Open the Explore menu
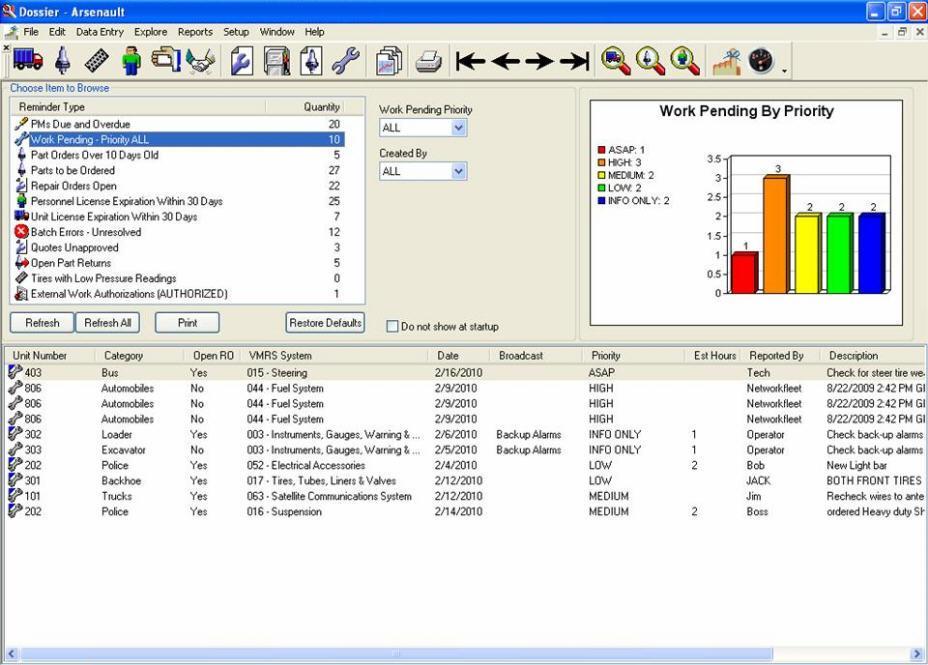The width and height of the screenshot is (928, 665). (150, 32)
